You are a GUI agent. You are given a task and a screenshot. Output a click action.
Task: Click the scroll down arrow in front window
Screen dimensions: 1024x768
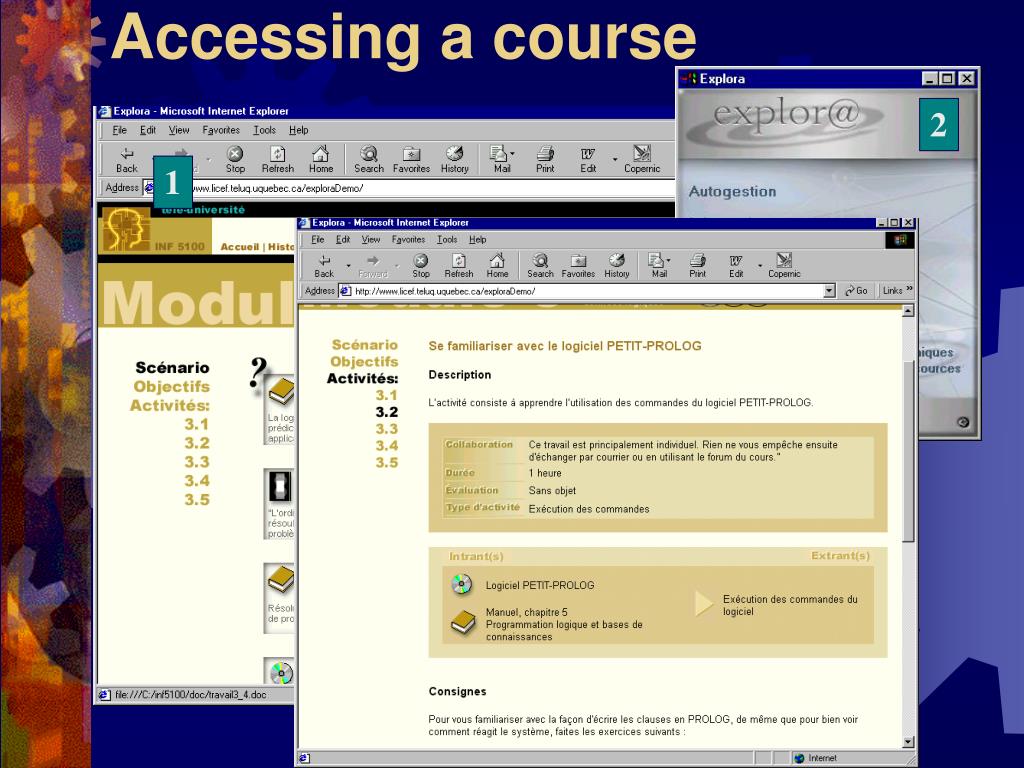click(x=908, y=742)
